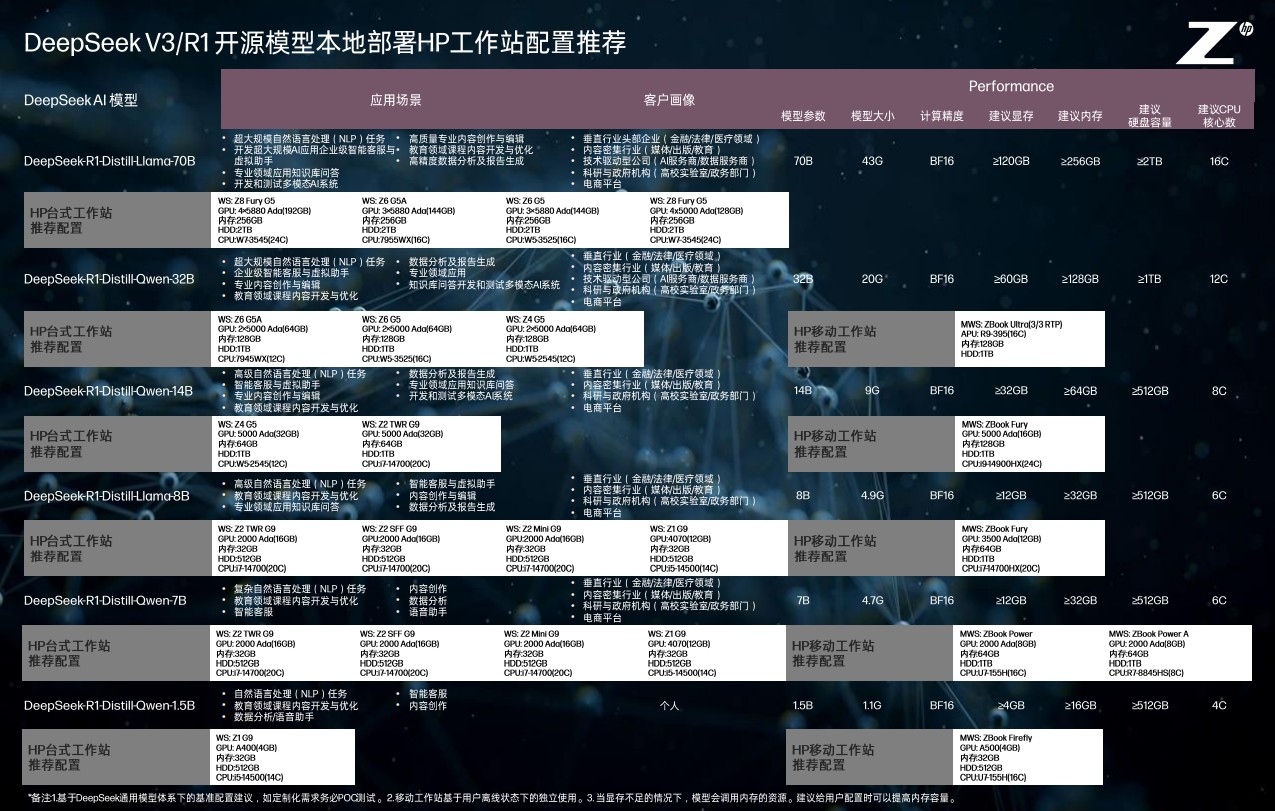Click the '≥60GB' recommended VRAM value

pyautogui.click(x=1011, y=279)
